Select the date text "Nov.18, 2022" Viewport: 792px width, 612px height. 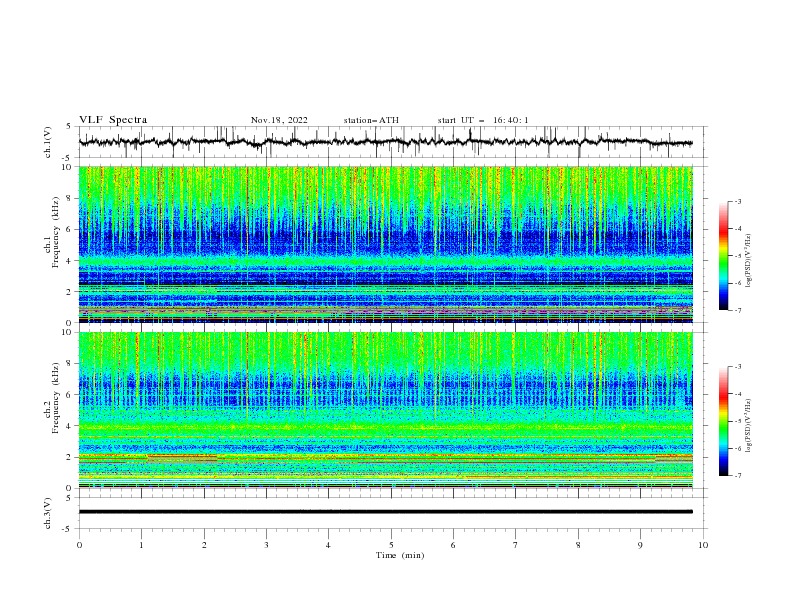[279, 120]
